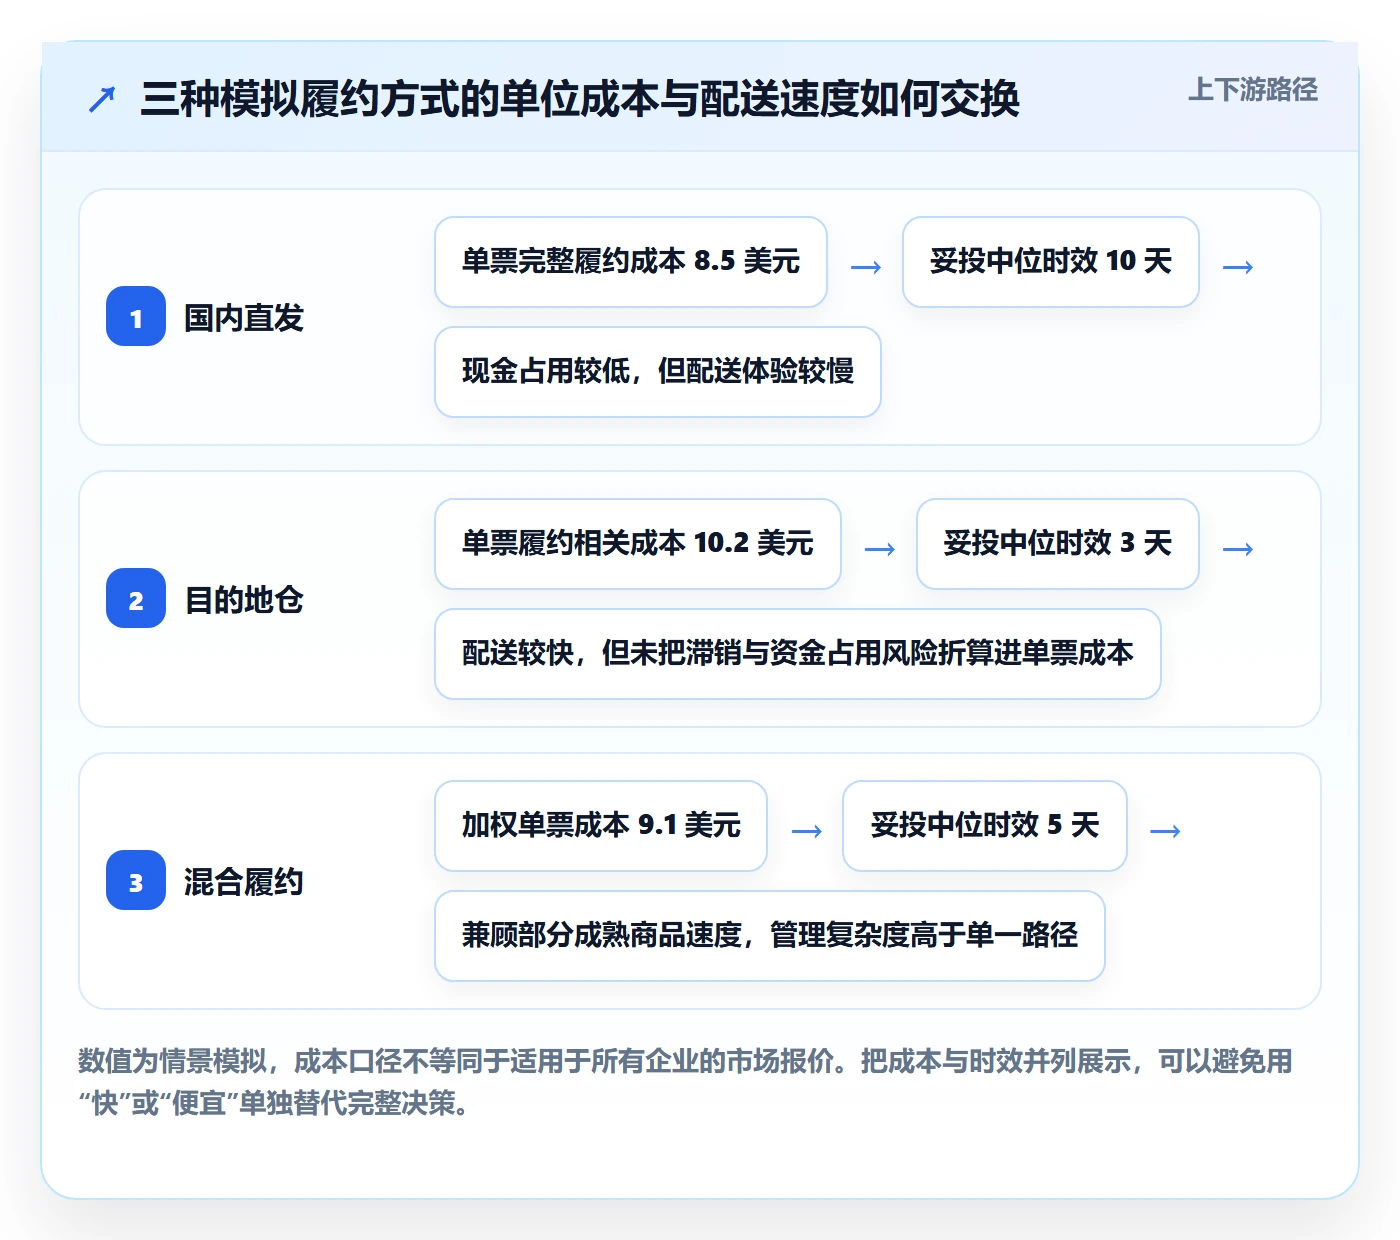This screenshot has height=1240, width=1400.
Task: Select the chip starting with 配送较快，但未把滞销
Action: click(x=798, y=654)
